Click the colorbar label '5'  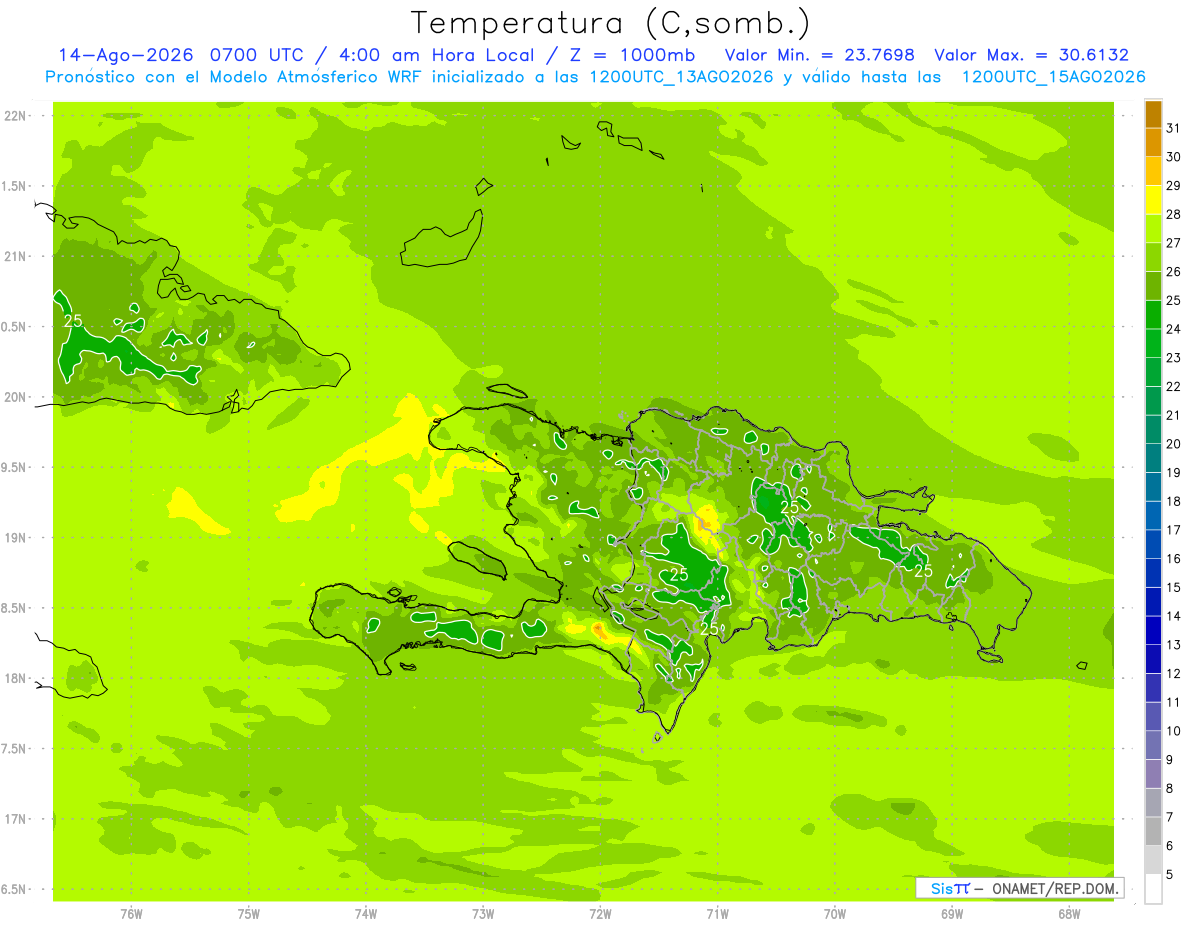pyautogui.click(x=1169, y=874)
